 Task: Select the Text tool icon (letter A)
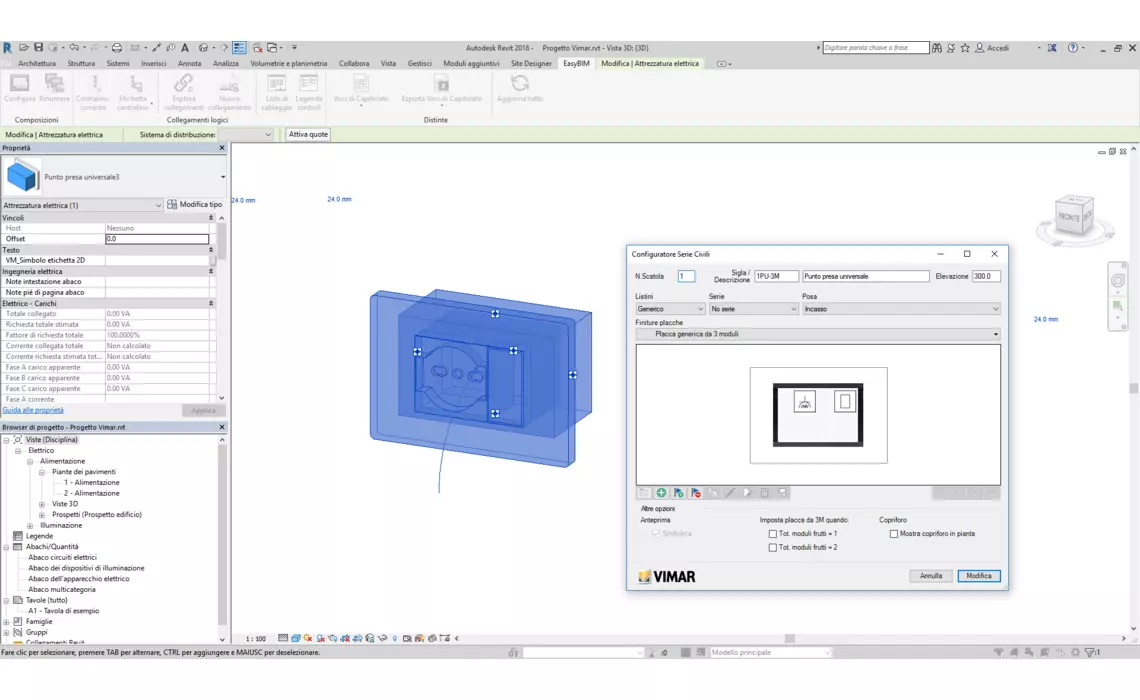pyautogui.click(x=185, y=48)
